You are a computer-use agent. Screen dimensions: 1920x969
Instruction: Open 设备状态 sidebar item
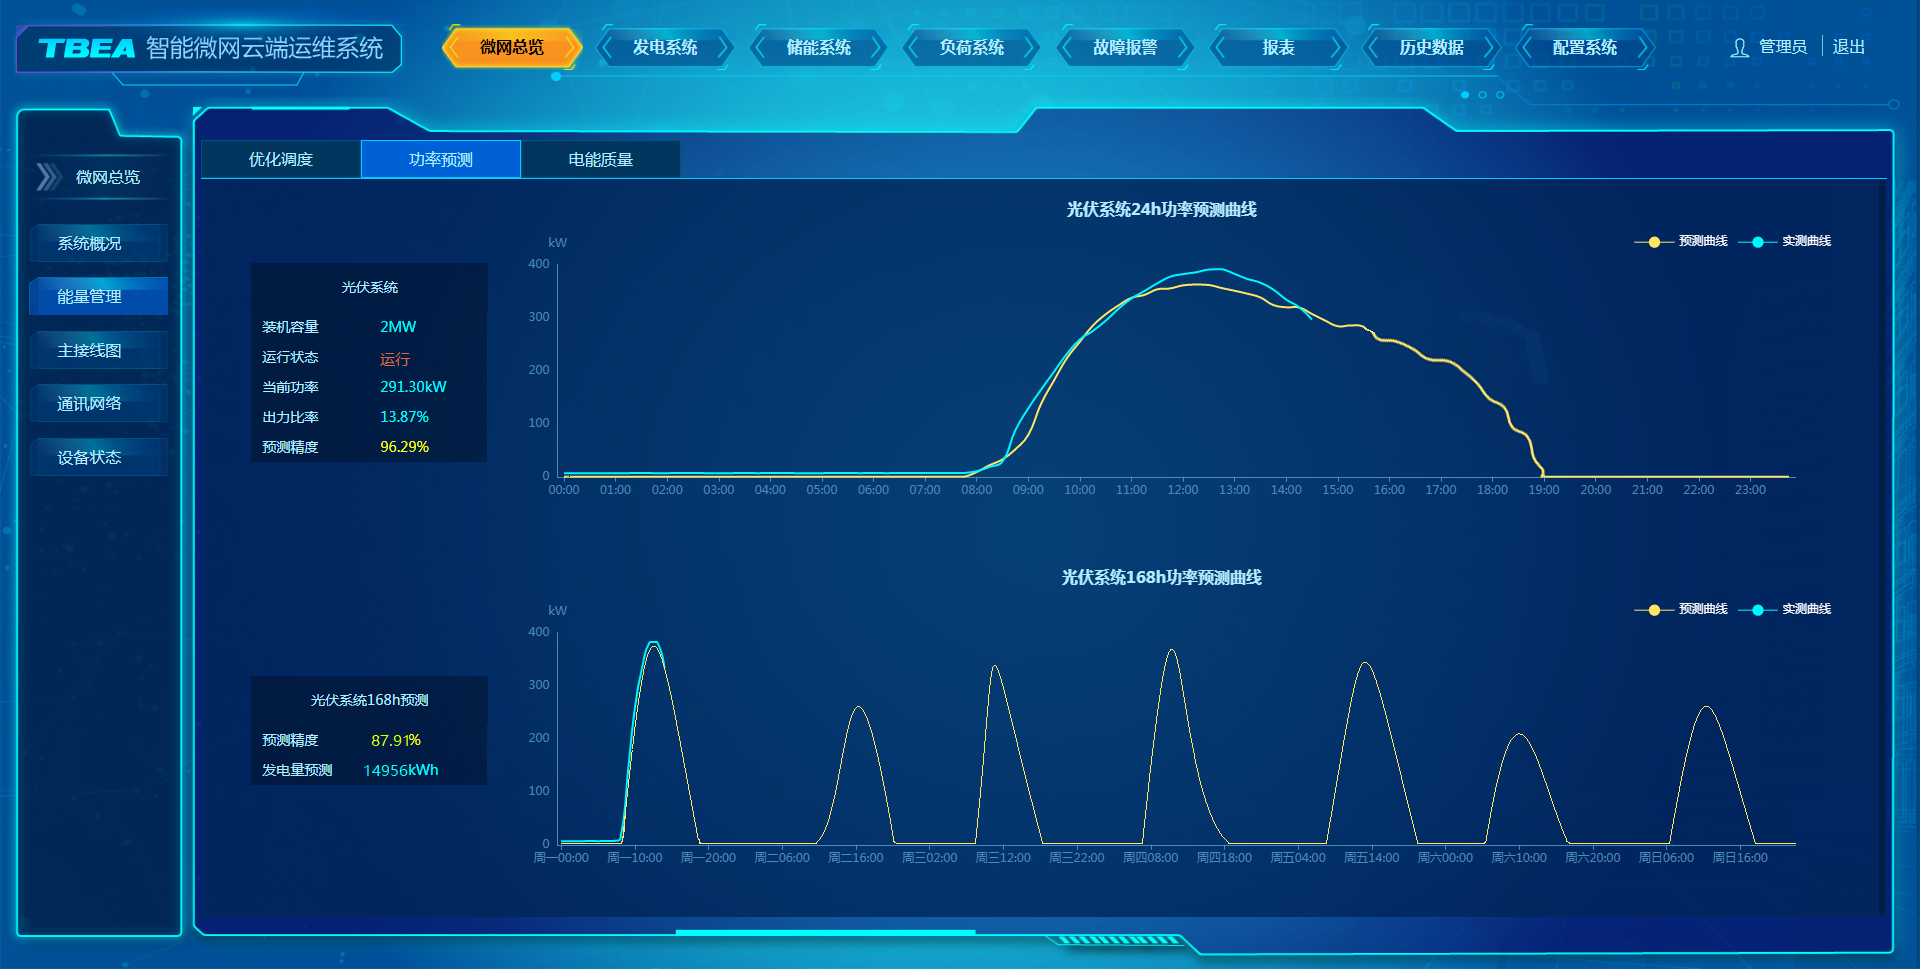point(90,457)
